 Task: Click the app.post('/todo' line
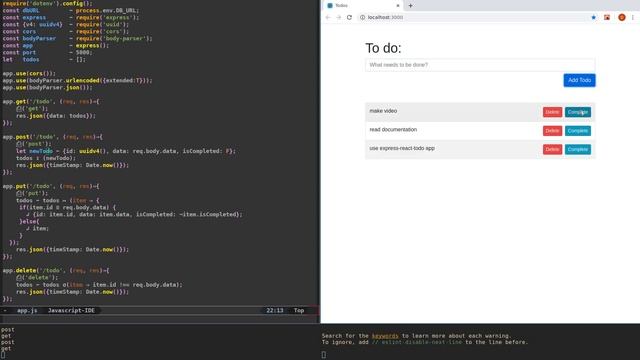[x=53, y=137]
